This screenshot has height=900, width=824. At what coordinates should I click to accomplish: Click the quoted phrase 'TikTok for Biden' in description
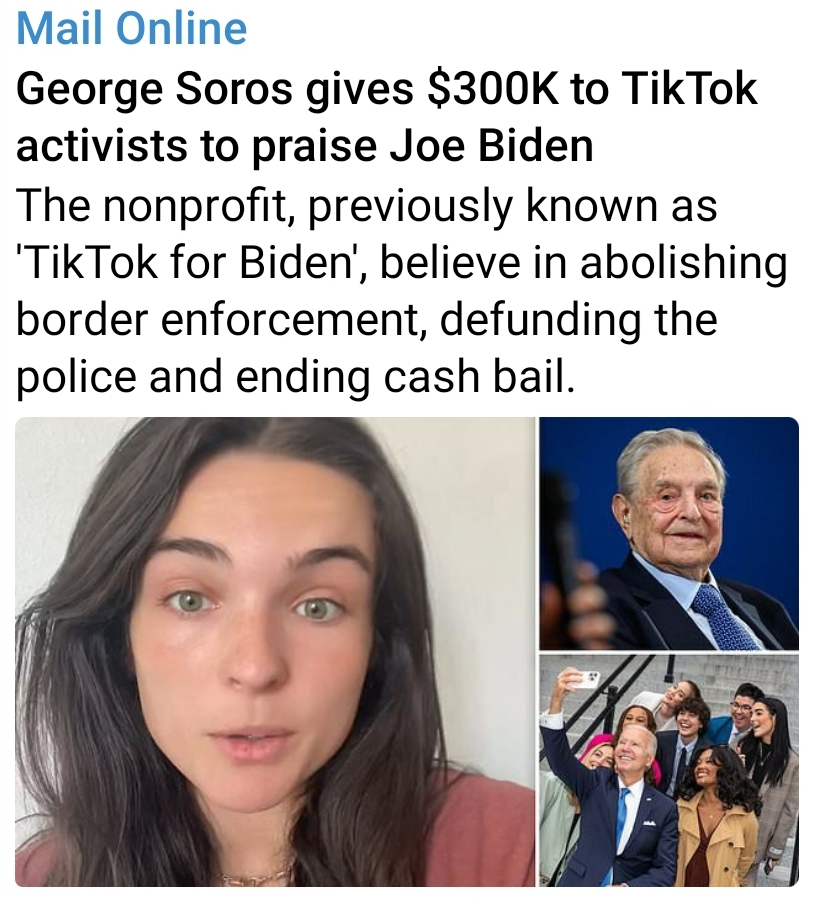coord(192,262)
